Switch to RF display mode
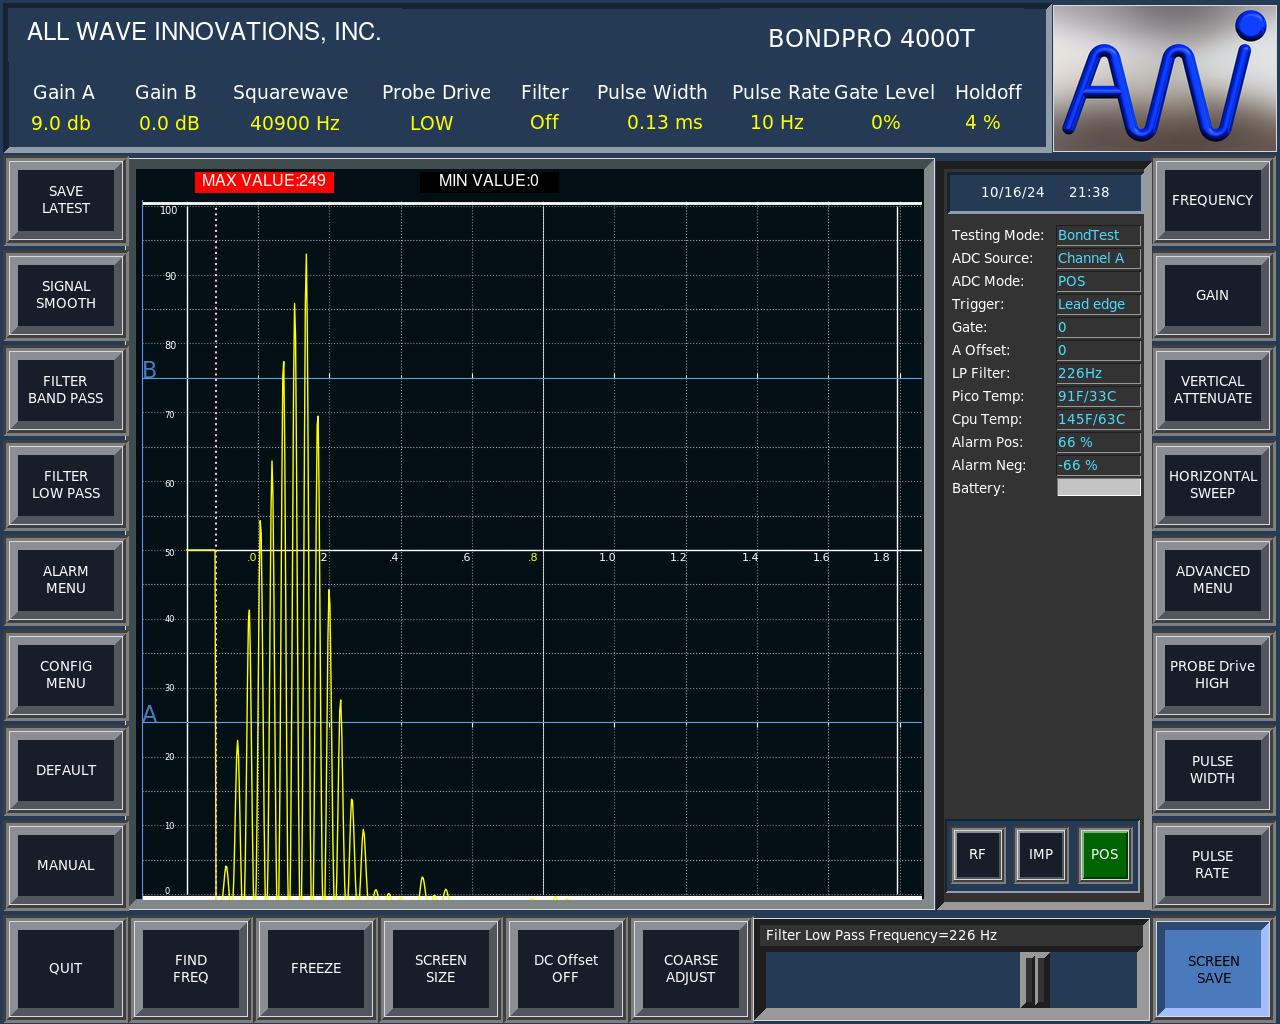Image resolution: width=1280 pixels, height=1024 pixels. click(x=977, y=855)
